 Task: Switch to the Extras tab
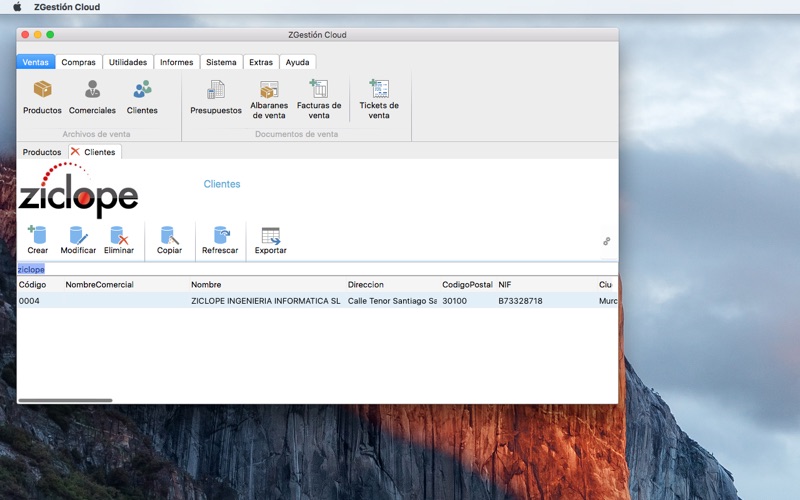[261, 62]
